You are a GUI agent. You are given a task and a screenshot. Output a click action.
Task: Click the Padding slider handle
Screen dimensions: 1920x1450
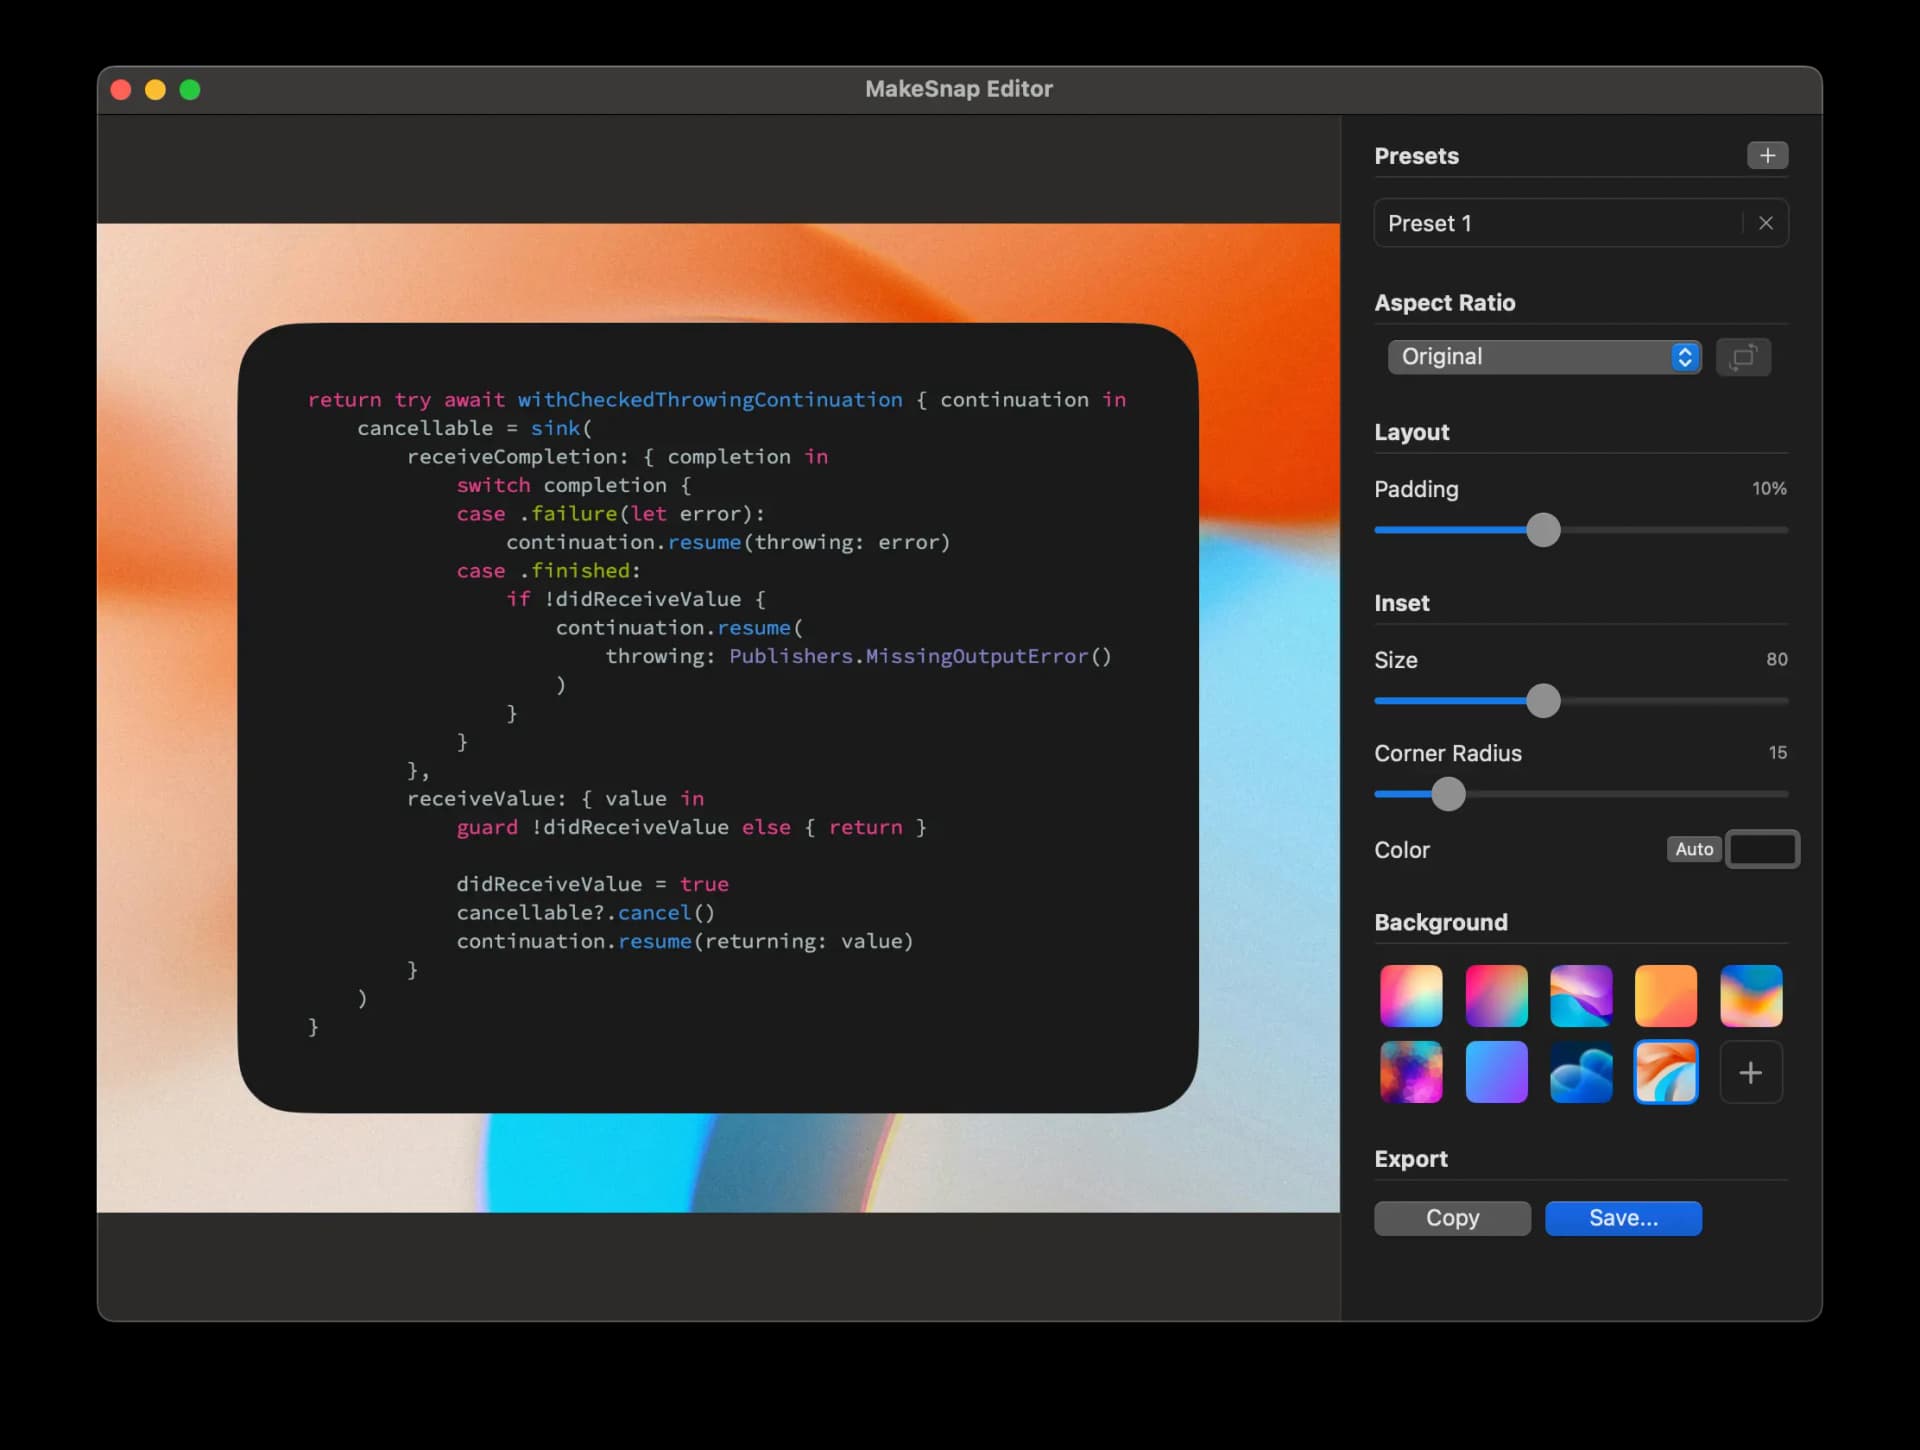click(1543, 530)
